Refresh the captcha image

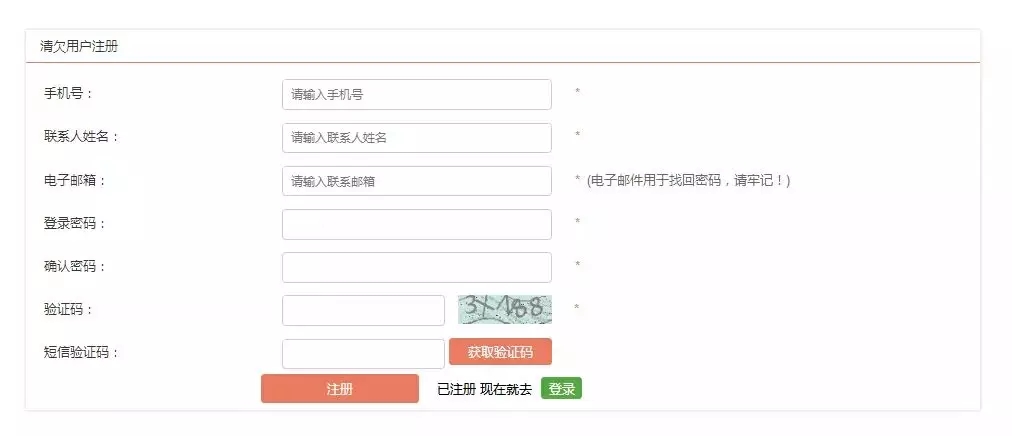click(x=505, y=309)
